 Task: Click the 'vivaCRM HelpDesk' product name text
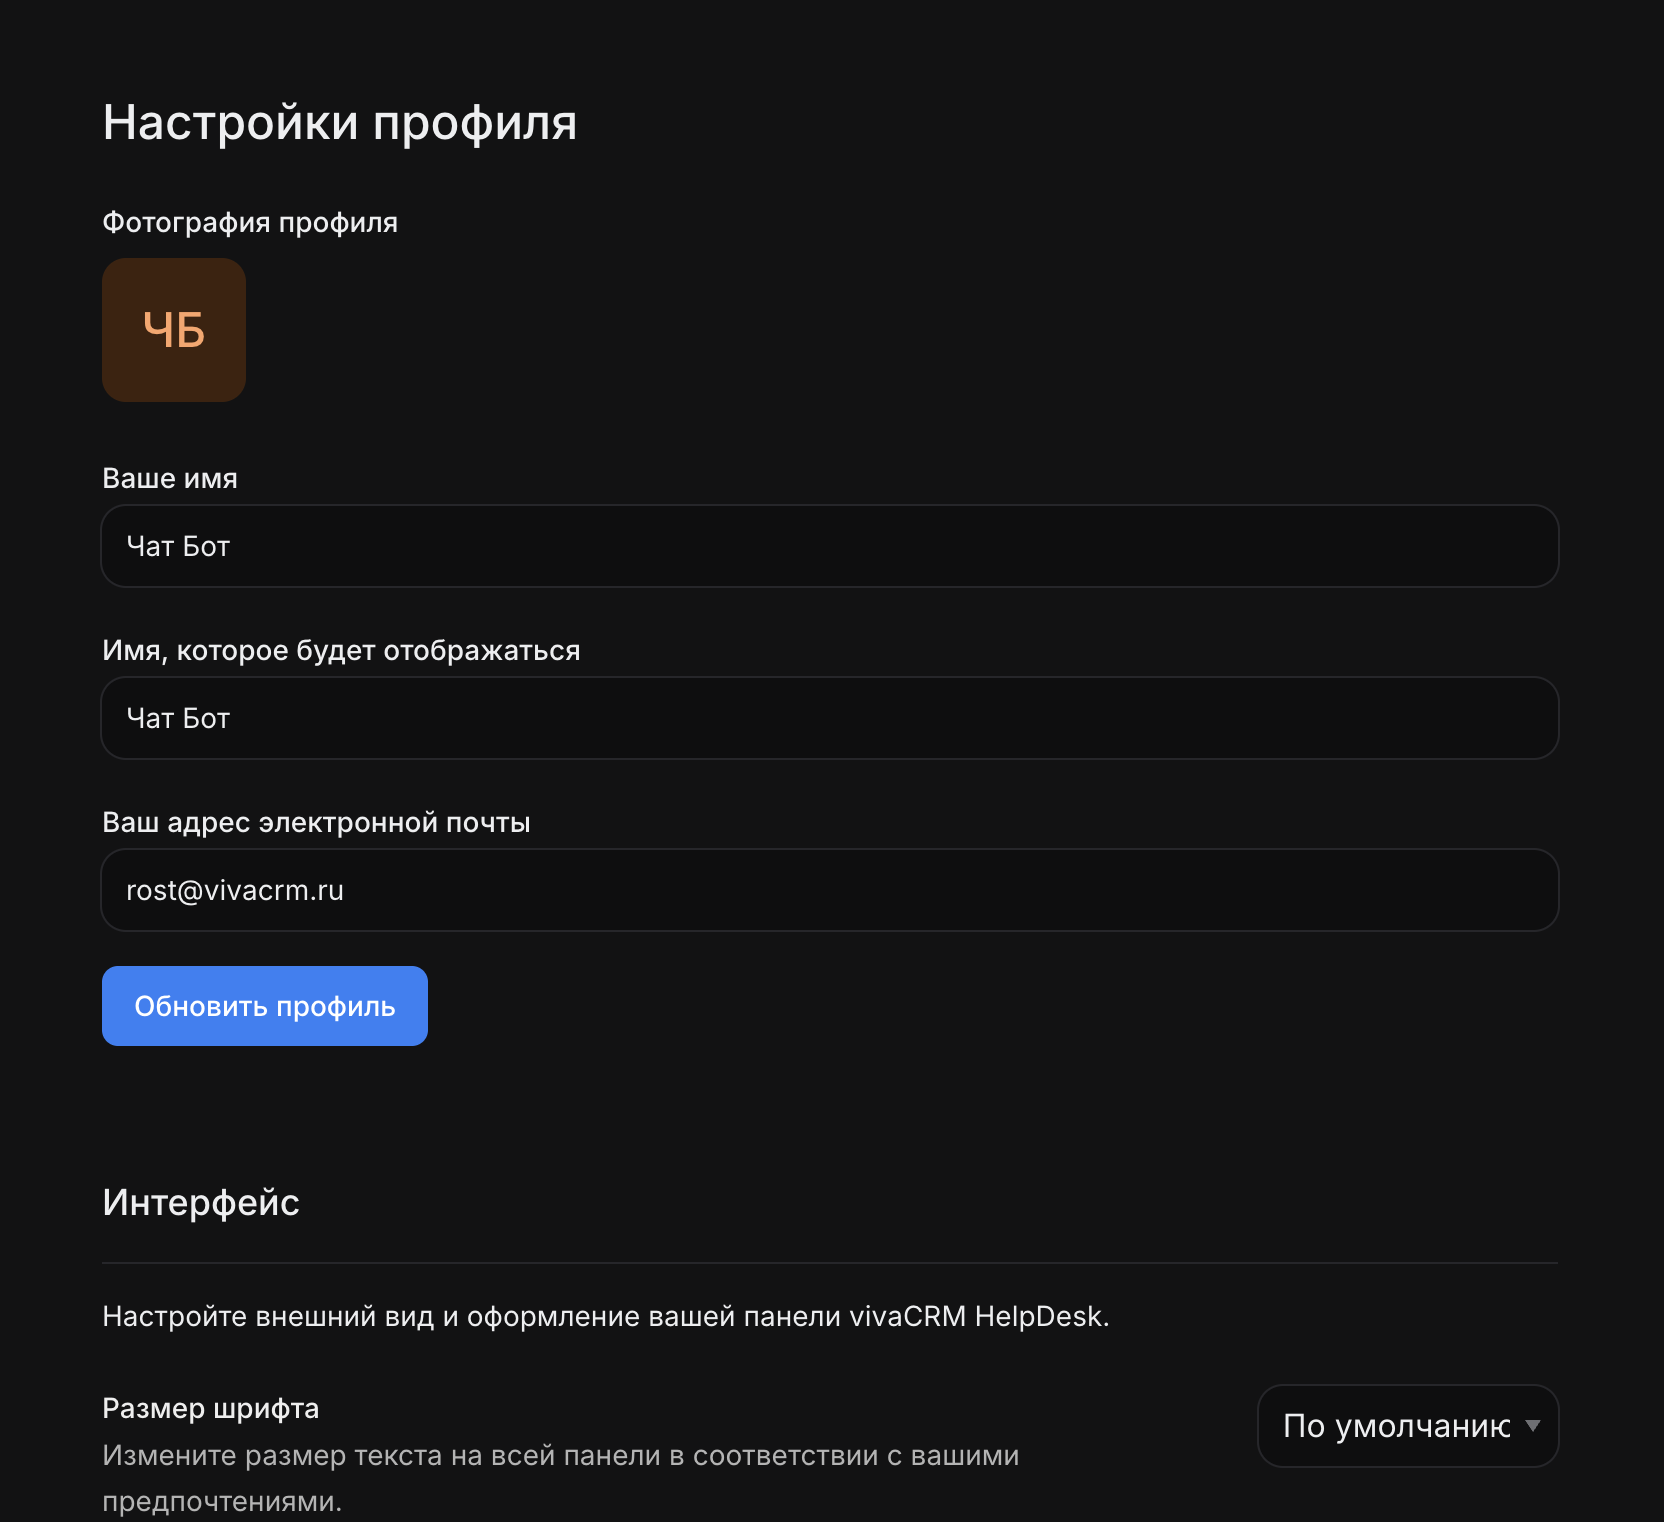977,1316
